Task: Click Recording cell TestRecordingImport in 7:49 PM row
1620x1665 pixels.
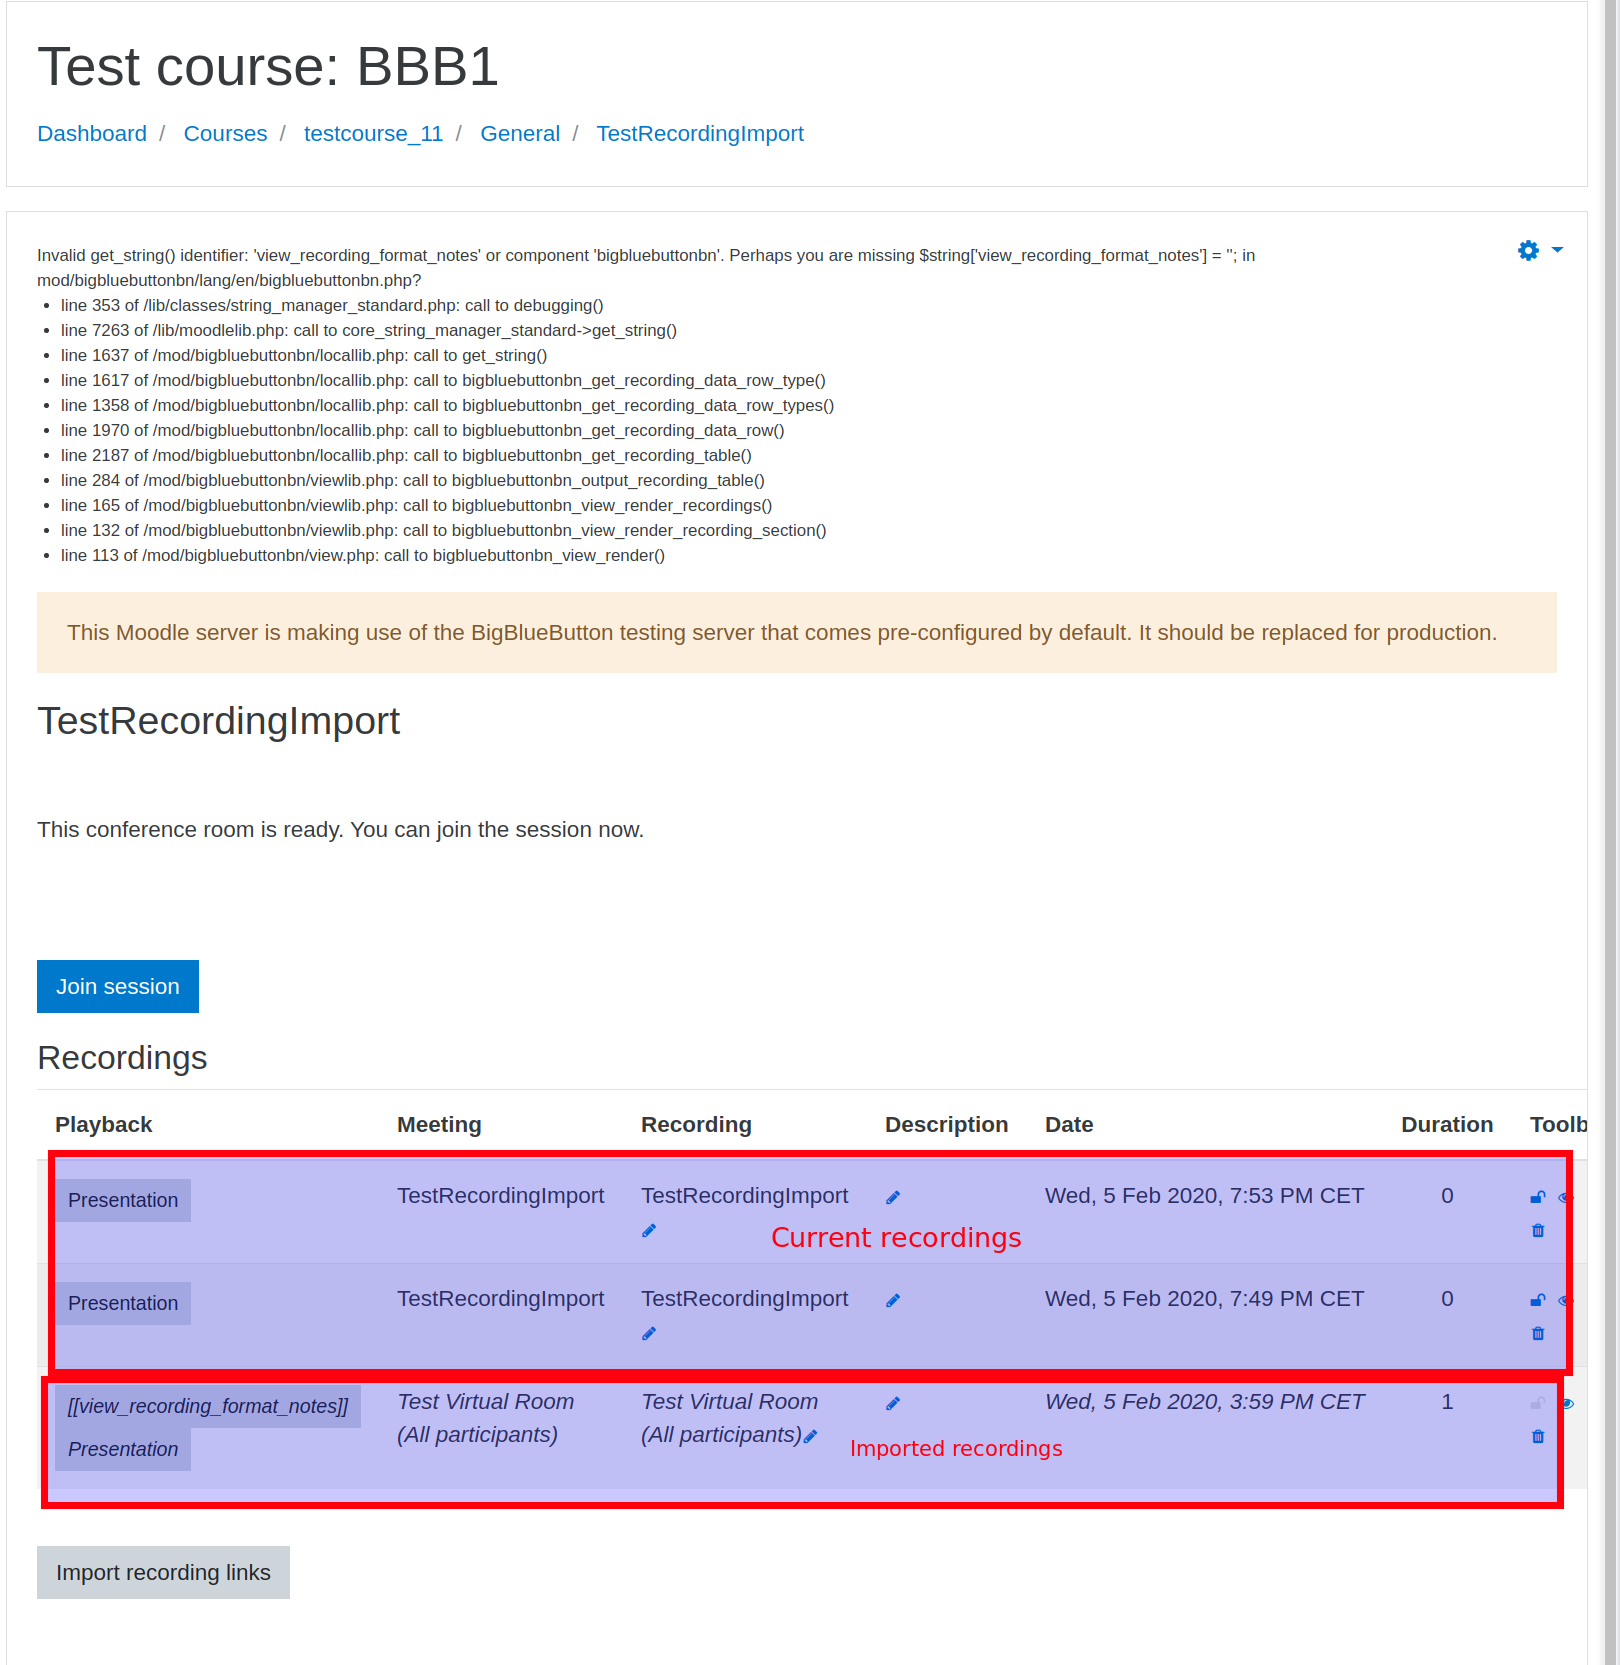Action: click(744, 1298)
